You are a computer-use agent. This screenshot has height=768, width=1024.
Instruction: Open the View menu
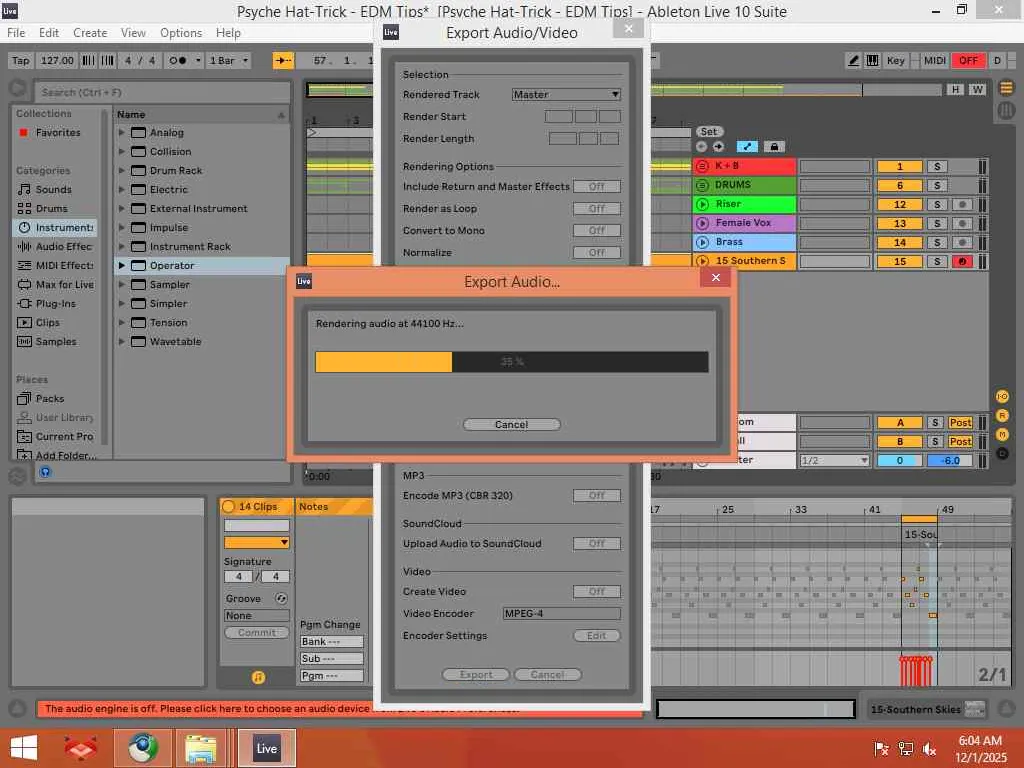click(133, 33)
